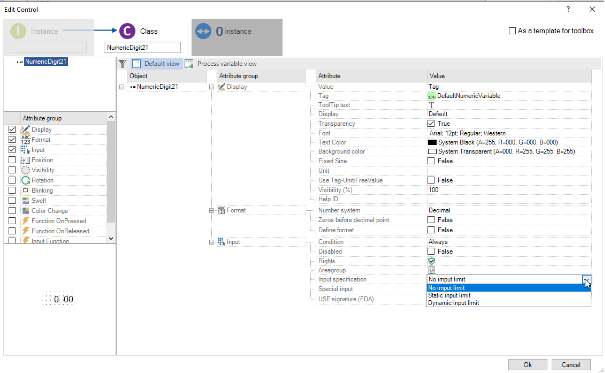Choose Static input limit option

click(x=509, y=295)
